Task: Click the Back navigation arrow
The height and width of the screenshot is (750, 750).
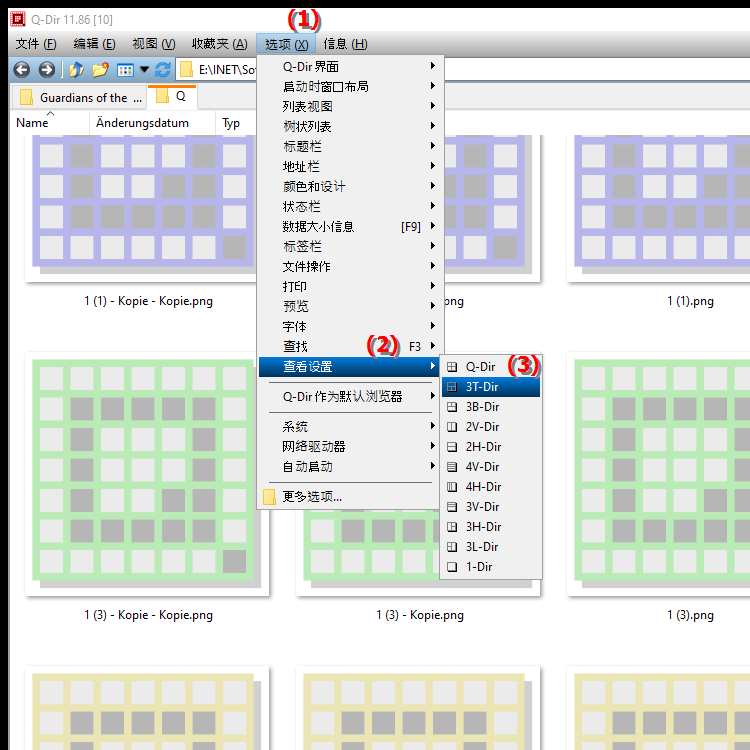Action: click(x=22, y=70)
